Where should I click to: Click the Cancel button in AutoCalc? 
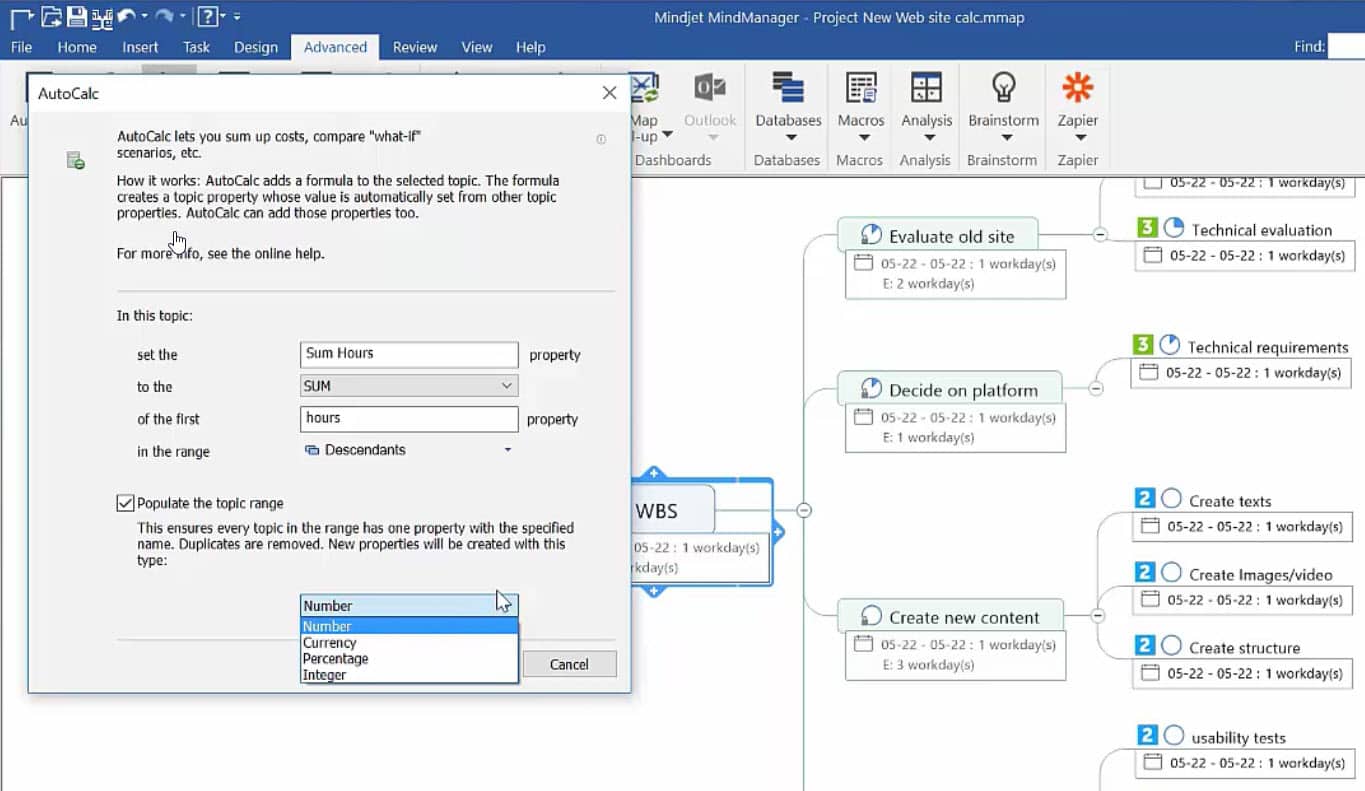[569, 663]
